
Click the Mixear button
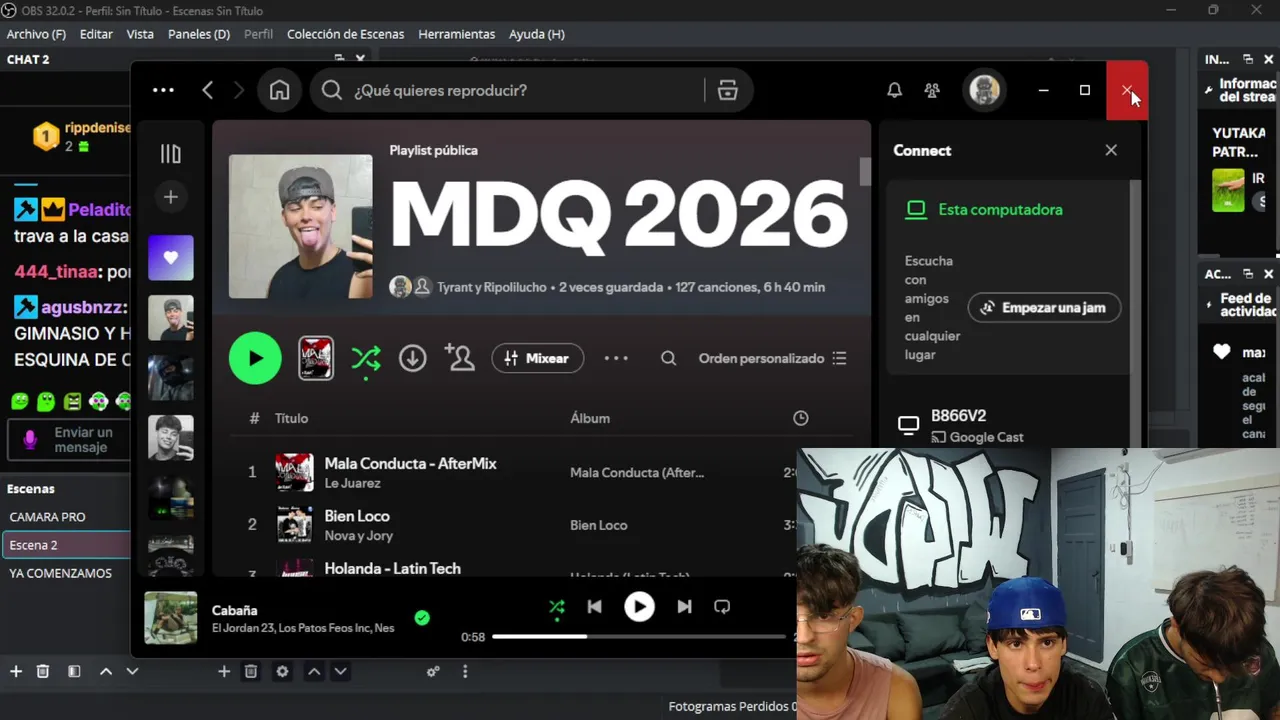[537, 358]
